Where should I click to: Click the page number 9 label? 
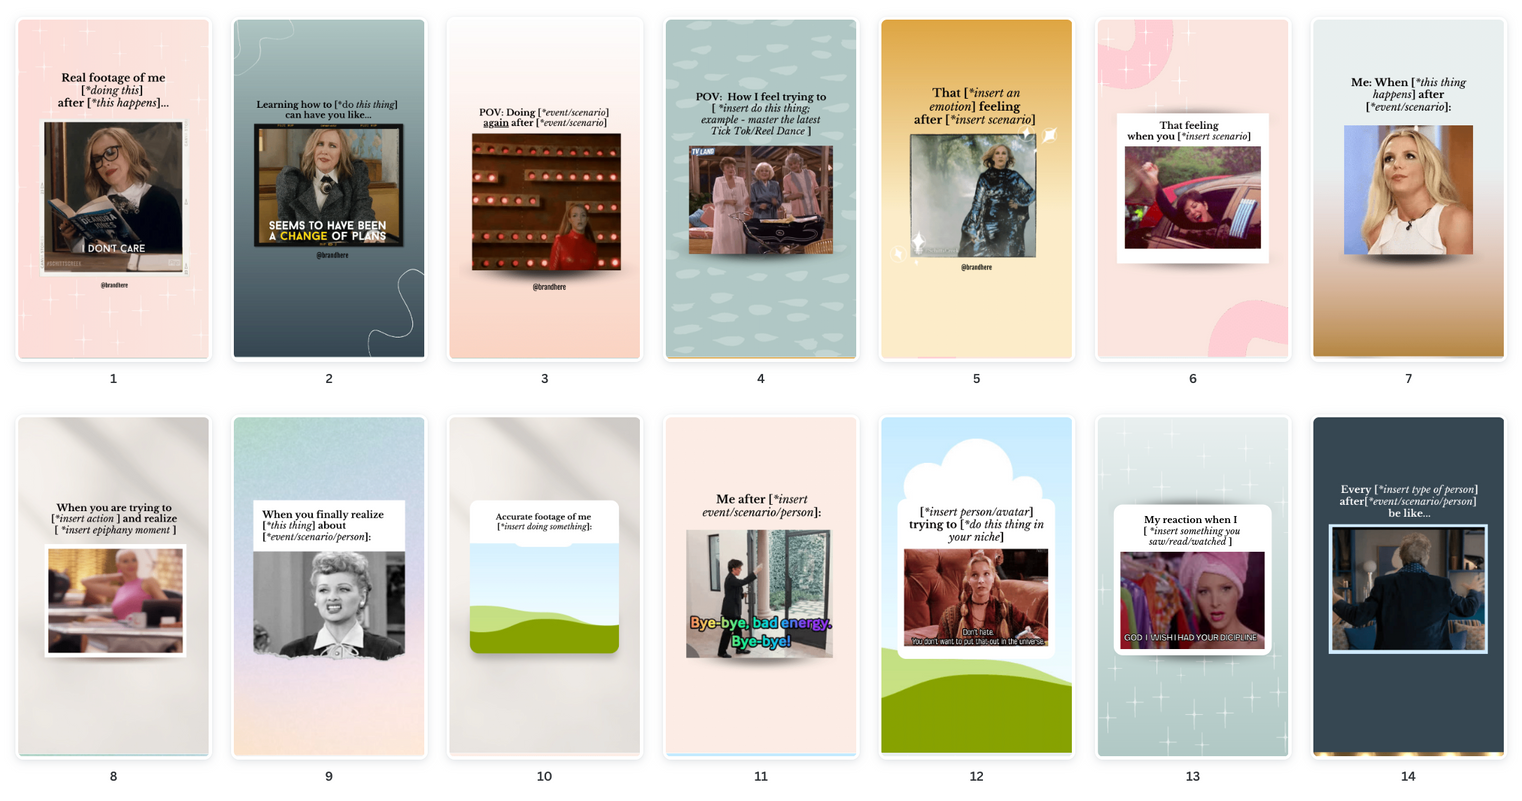point(329,777)
